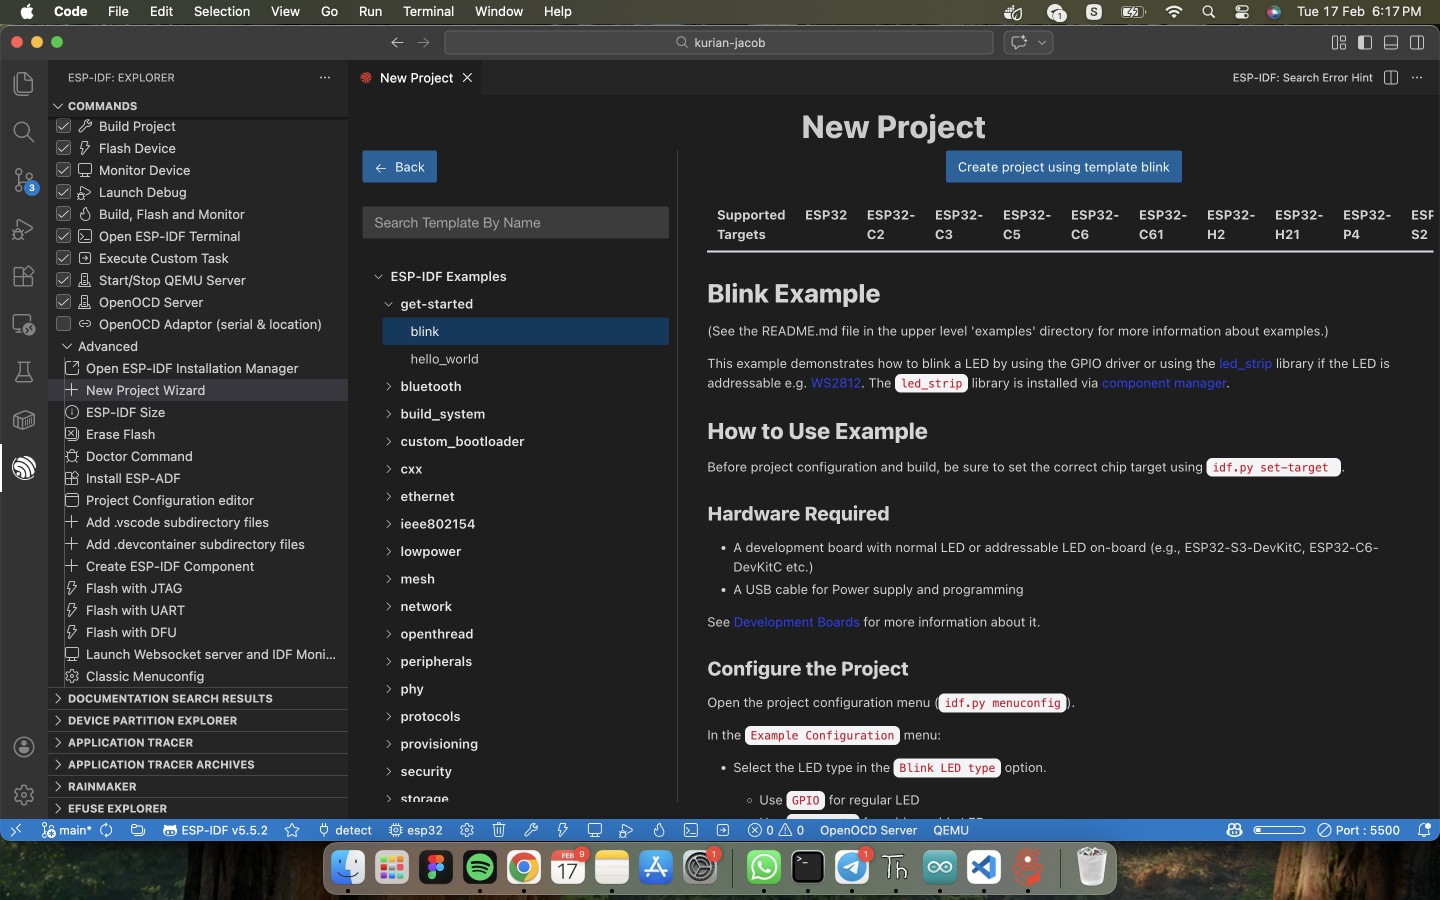Click the trash Full Clean icon in status bar
1440x900 pixels.
coord(499,830)
